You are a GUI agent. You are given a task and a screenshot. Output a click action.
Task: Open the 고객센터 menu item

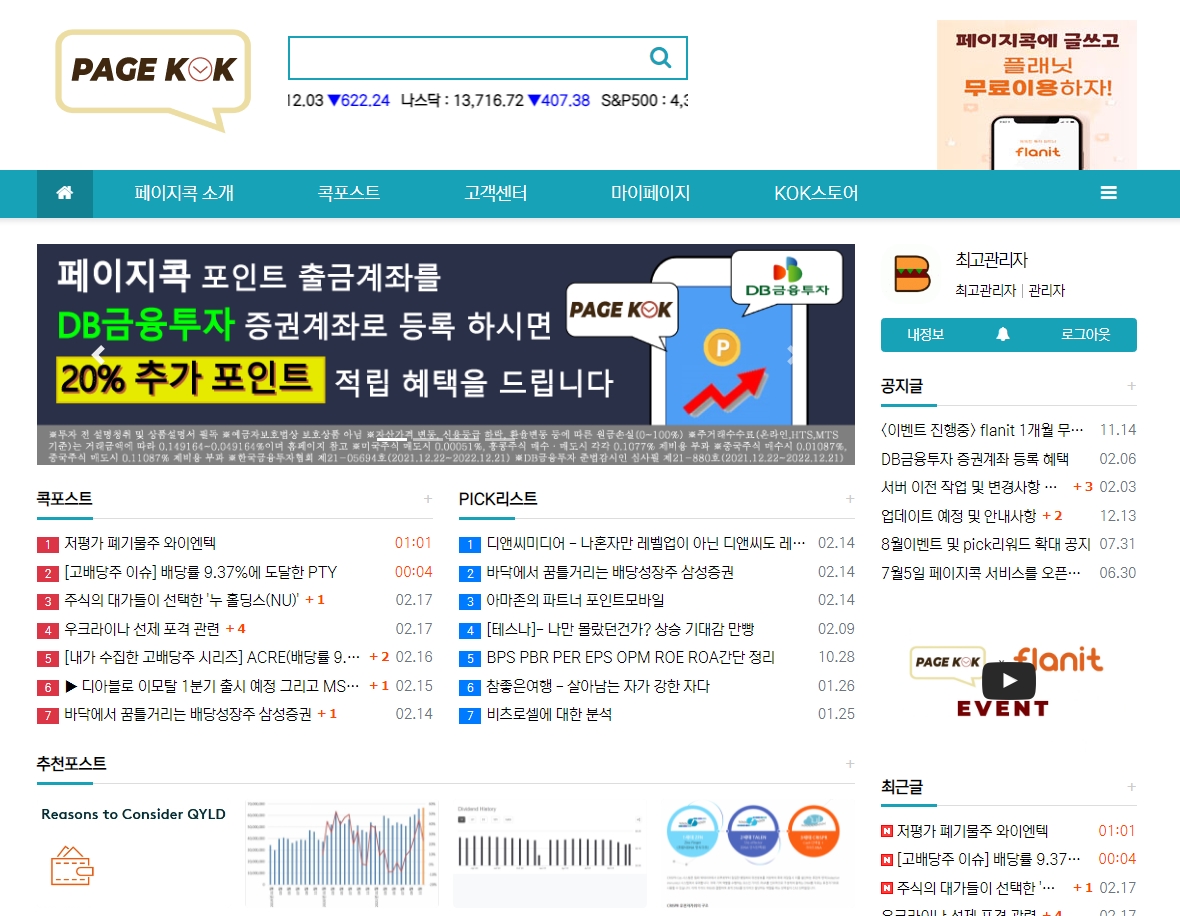(495, 193)
